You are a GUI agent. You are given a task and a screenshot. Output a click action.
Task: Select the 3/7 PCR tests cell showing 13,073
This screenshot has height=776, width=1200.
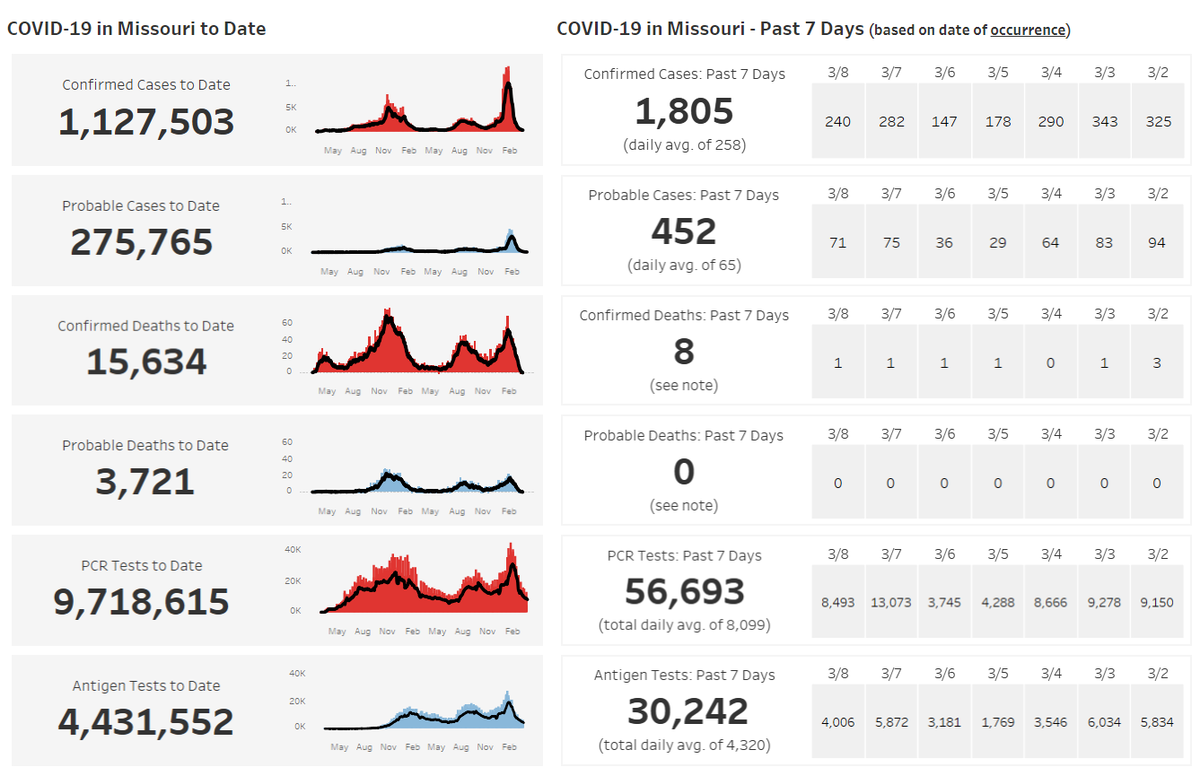click(x=891, y=602)
